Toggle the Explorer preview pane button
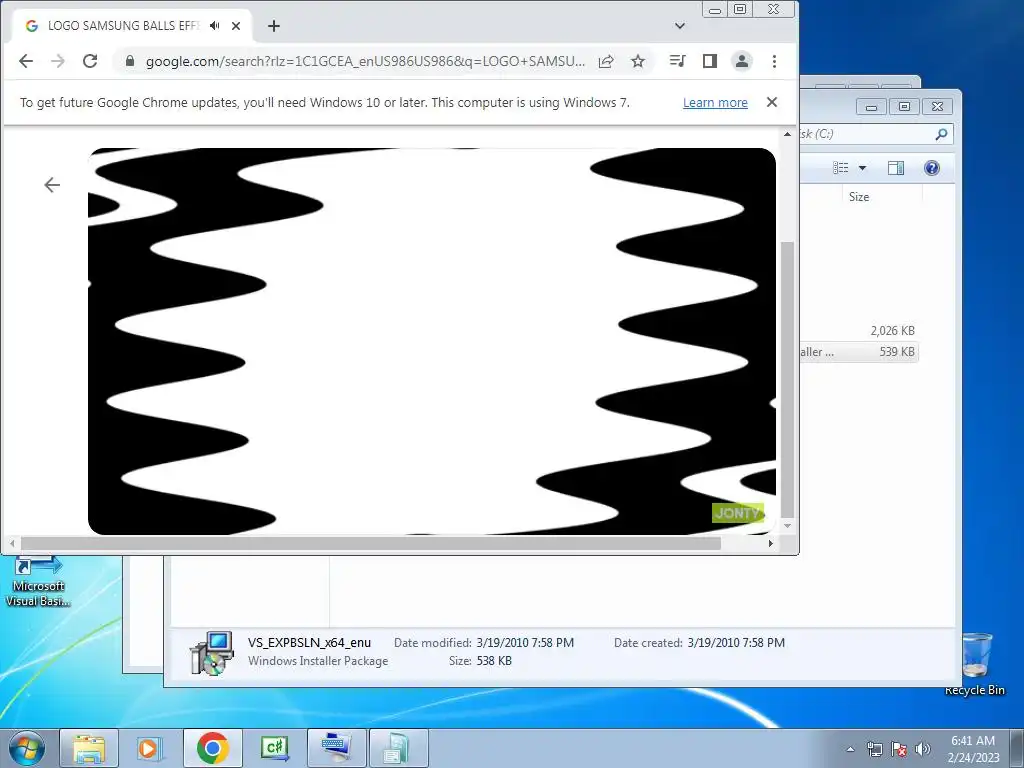 (x=896, y=168)
